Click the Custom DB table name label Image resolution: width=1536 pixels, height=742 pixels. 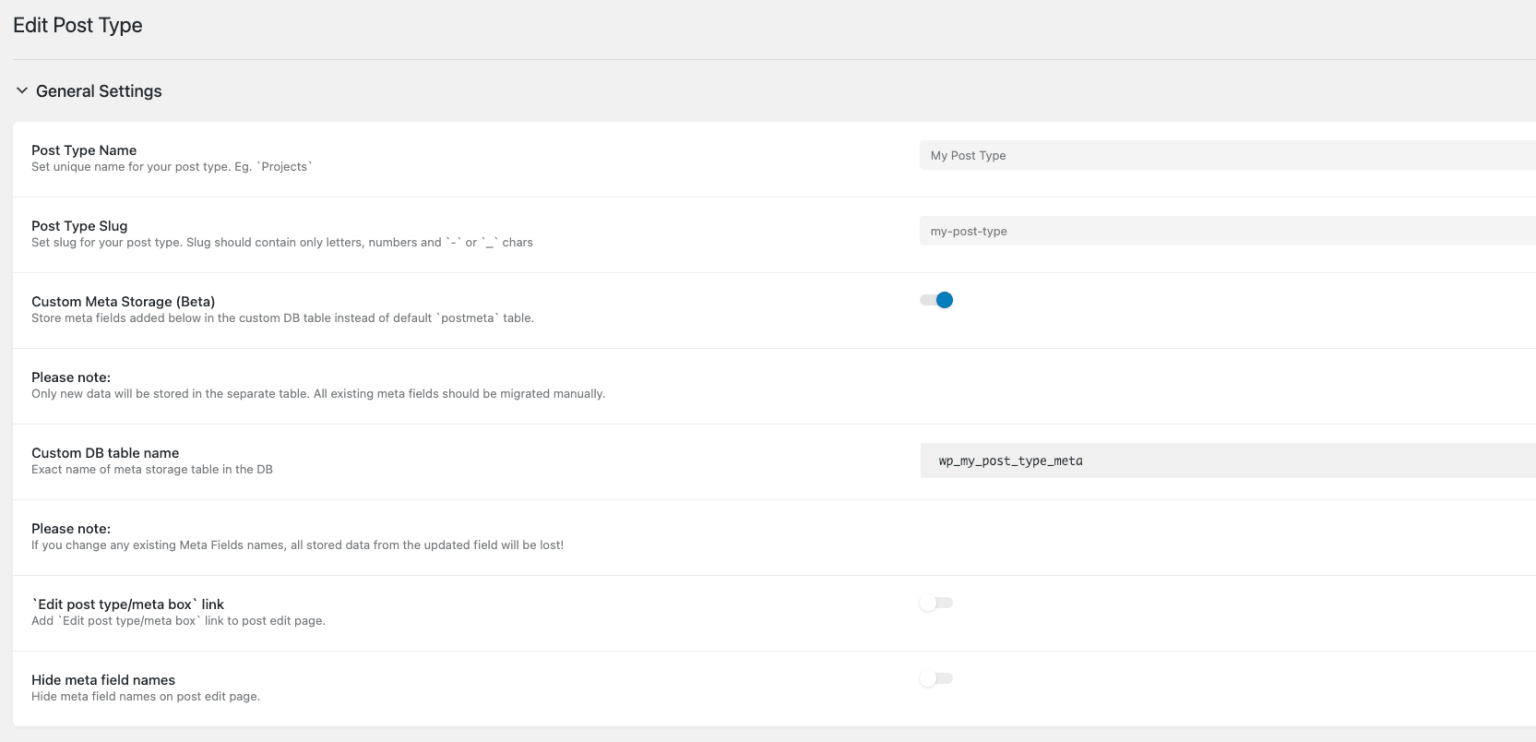click(105, 453)
